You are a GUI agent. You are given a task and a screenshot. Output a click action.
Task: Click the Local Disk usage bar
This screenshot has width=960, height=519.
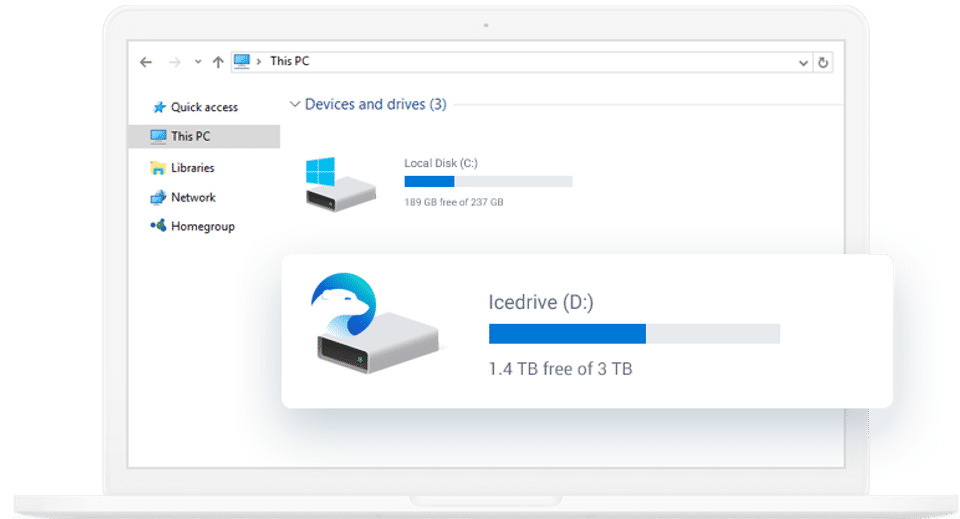pos(488,181)
